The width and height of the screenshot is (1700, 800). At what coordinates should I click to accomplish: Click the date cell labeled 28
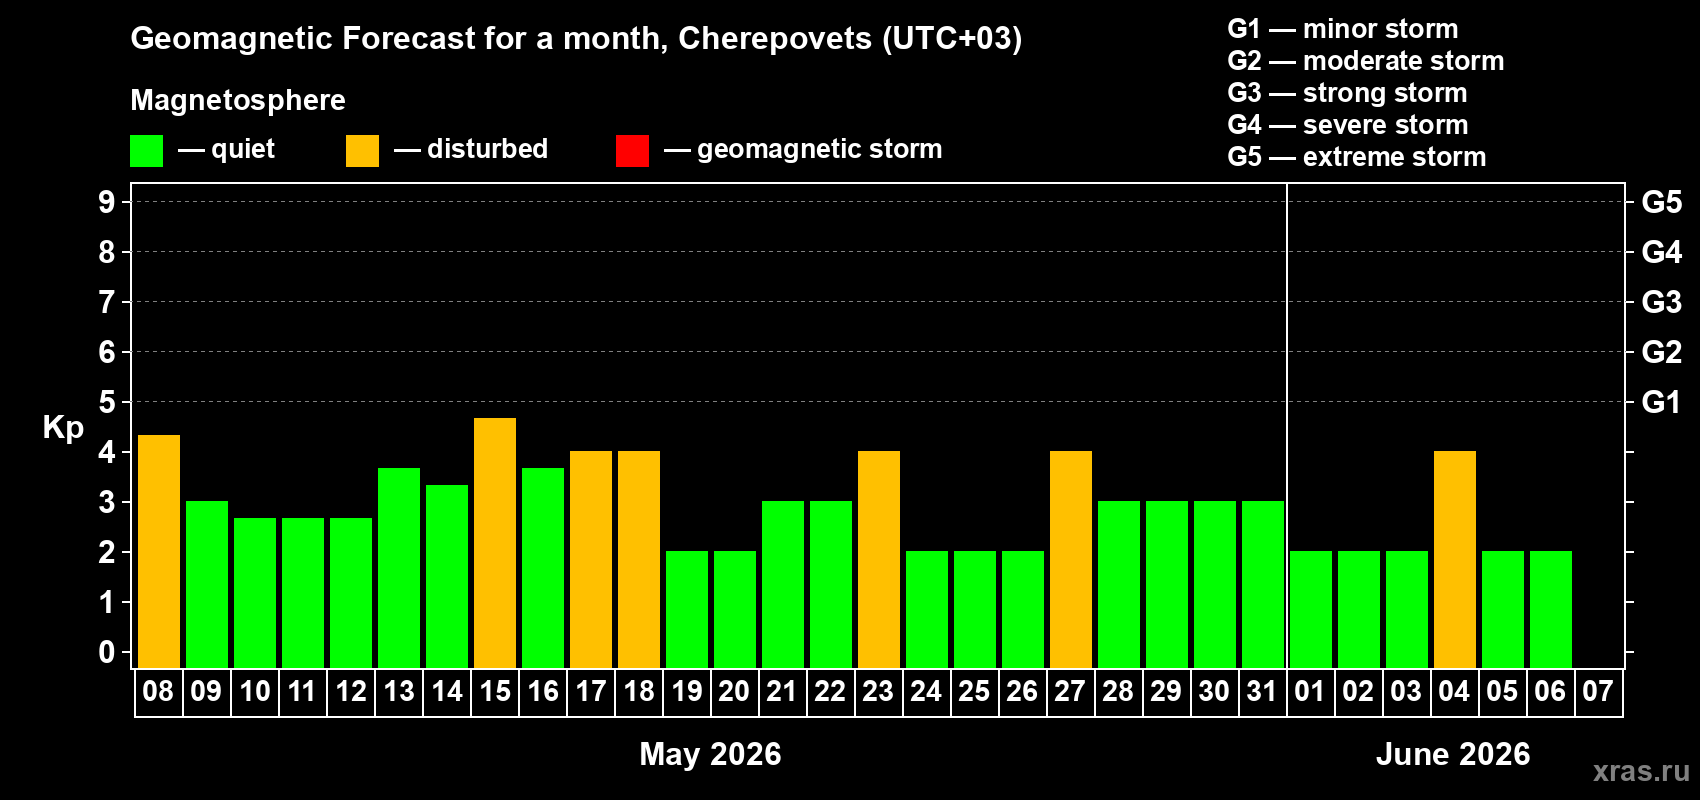[1119, 692]
